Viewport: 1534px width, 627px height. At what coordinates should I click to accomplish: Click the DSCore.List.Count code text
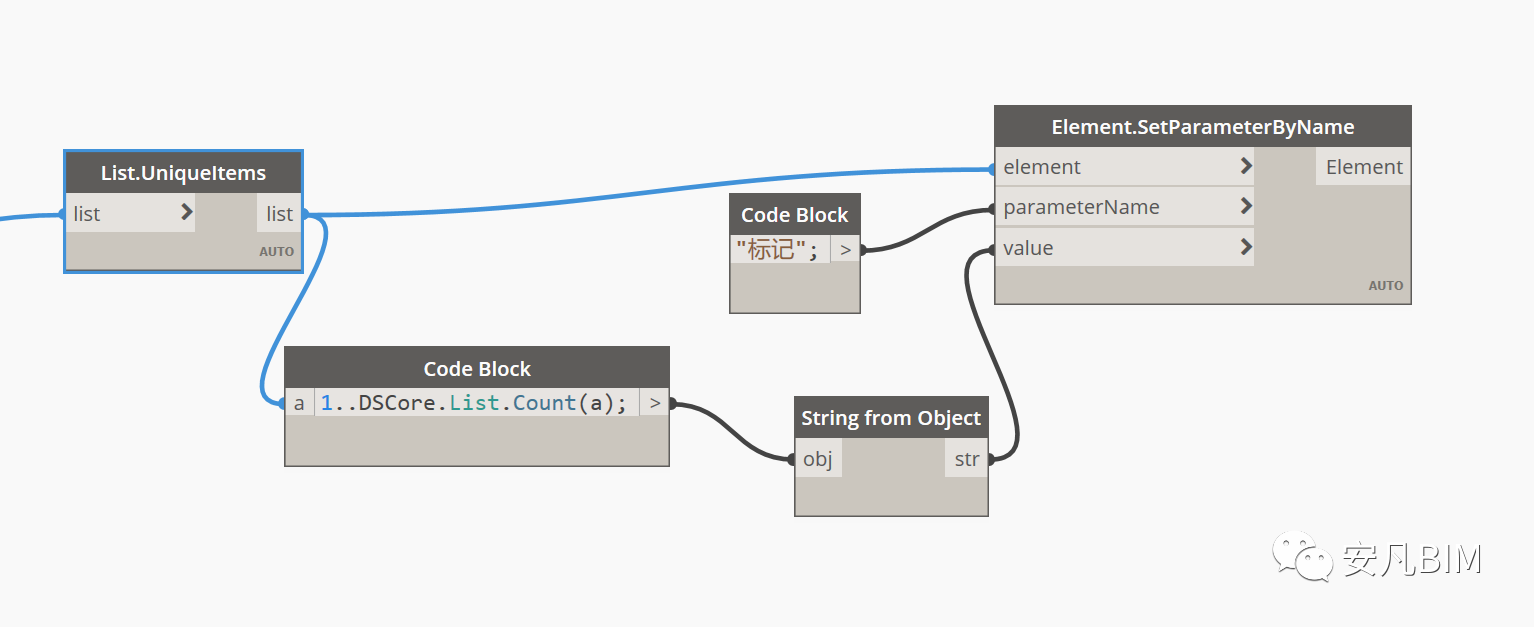476,403
